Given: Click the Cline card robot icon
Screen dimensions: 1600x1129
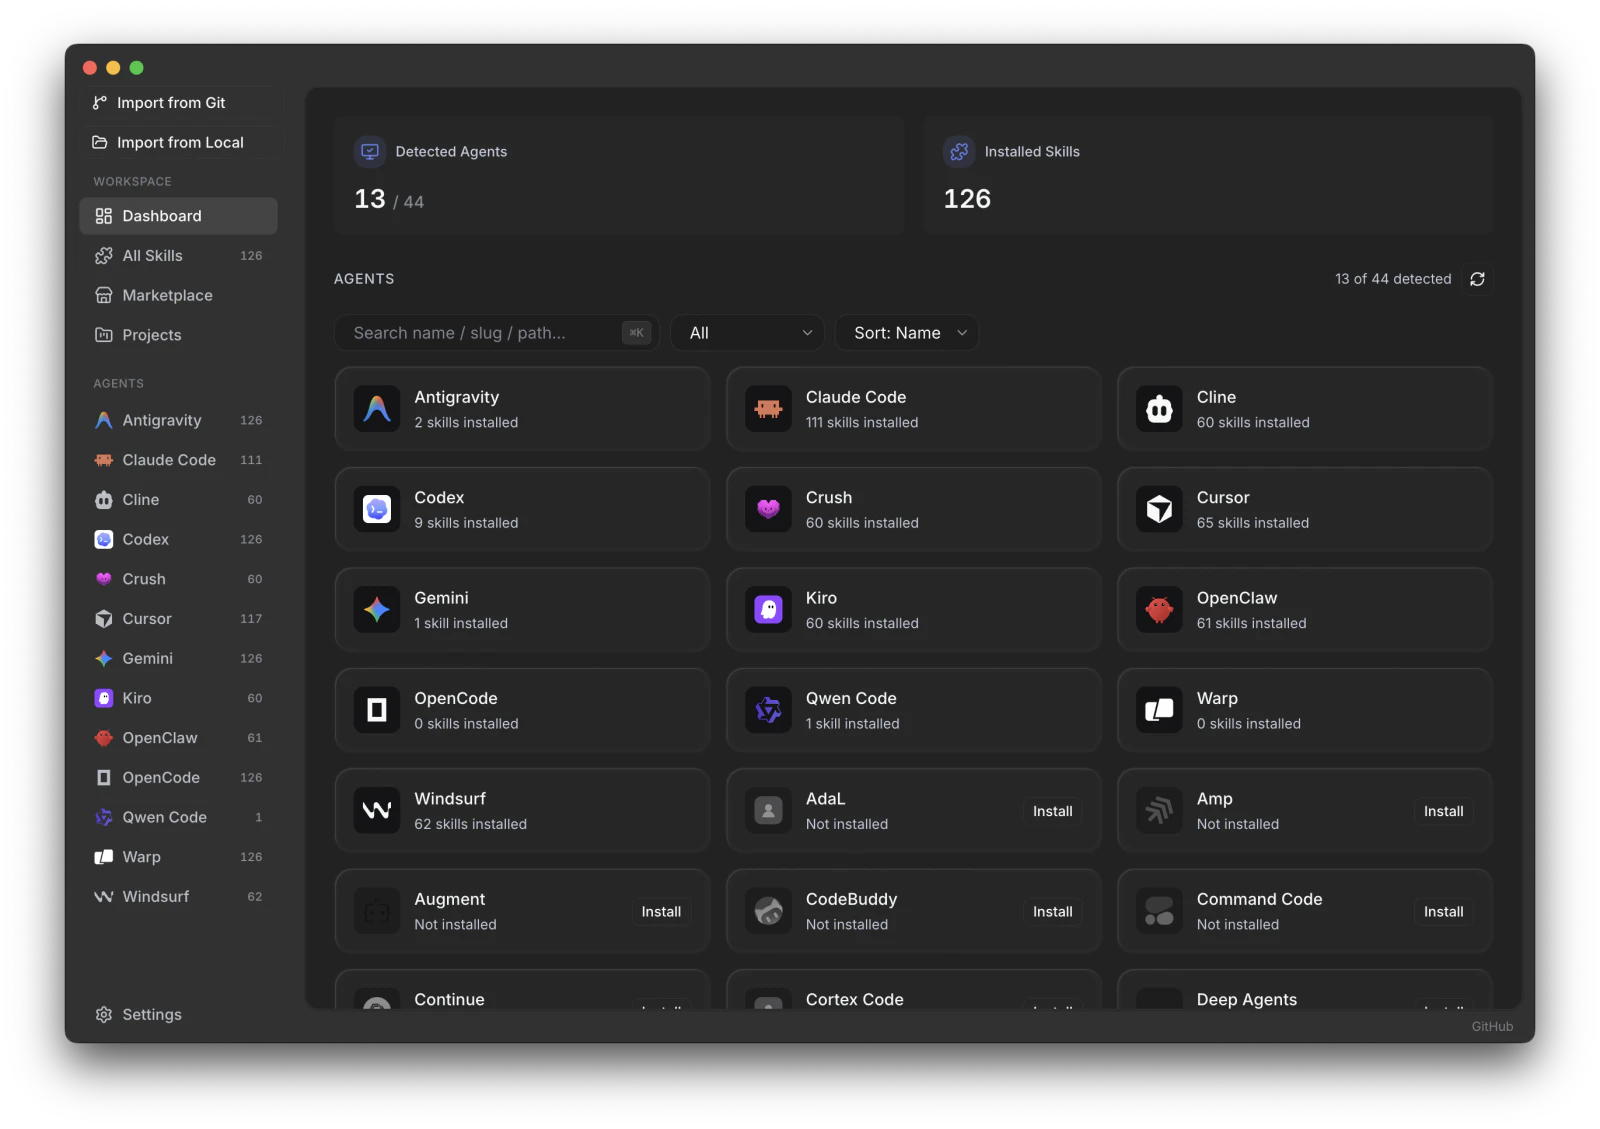Looking at the screenshot, I should pyautogui.click(x=1159, y=409).
